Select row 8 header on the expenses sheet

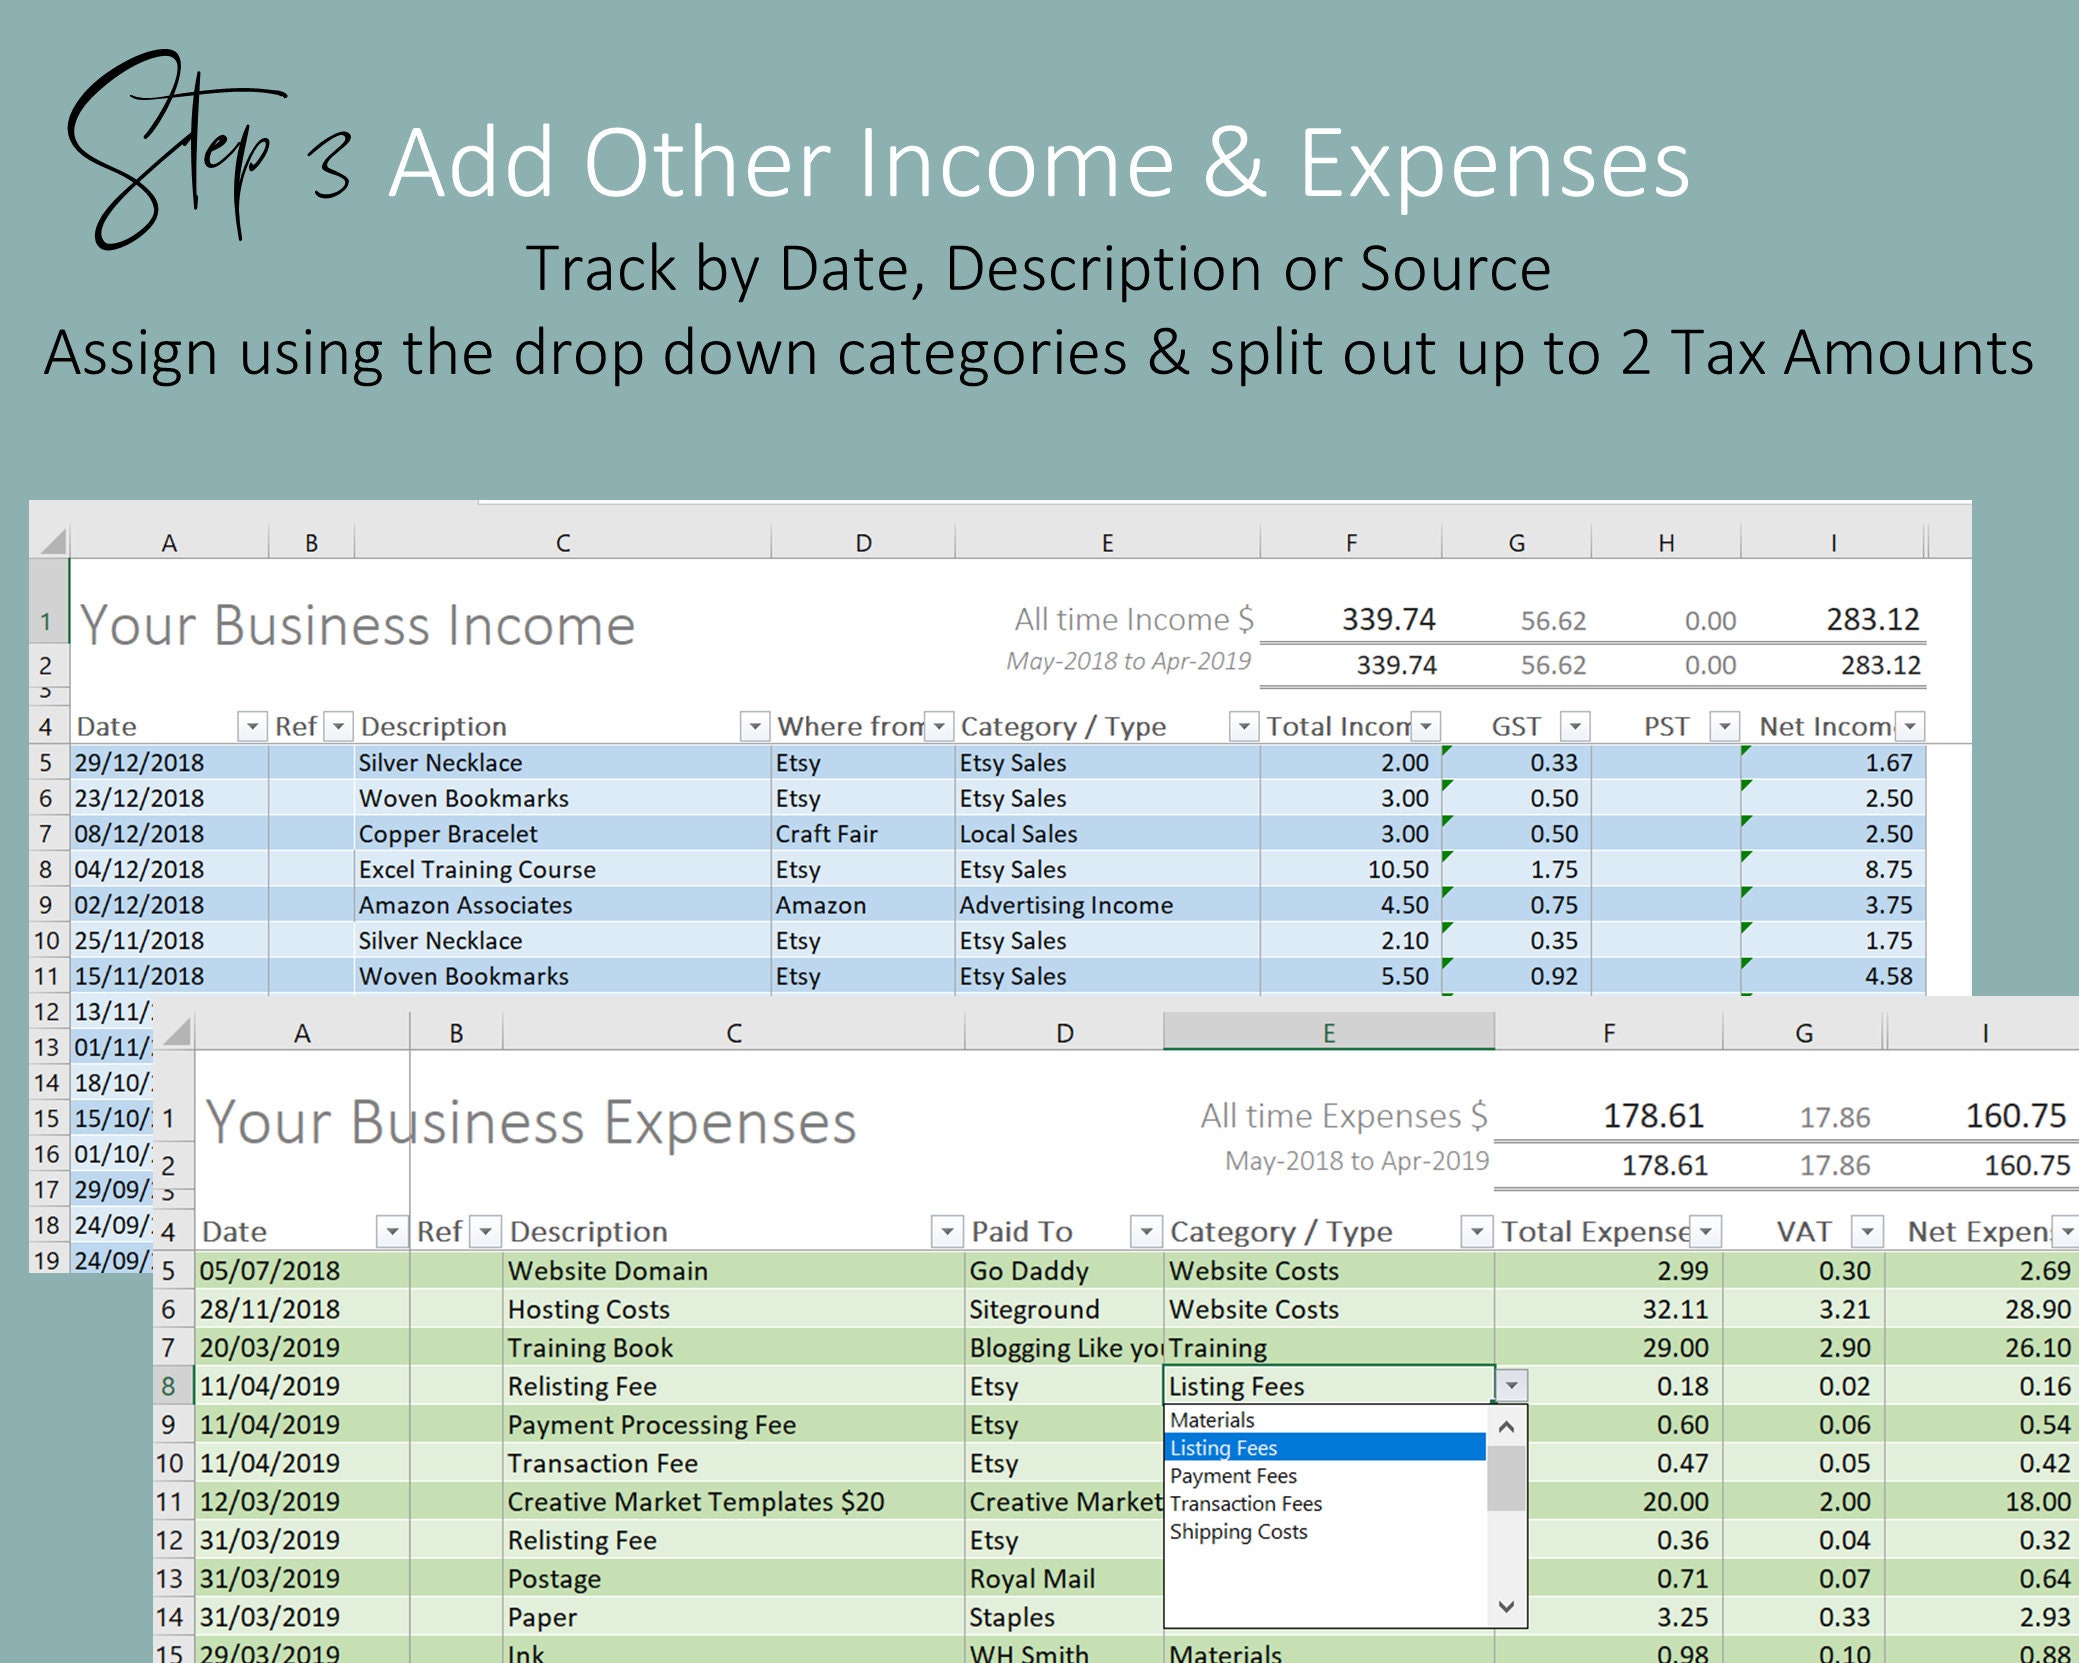pos(168,1386)
